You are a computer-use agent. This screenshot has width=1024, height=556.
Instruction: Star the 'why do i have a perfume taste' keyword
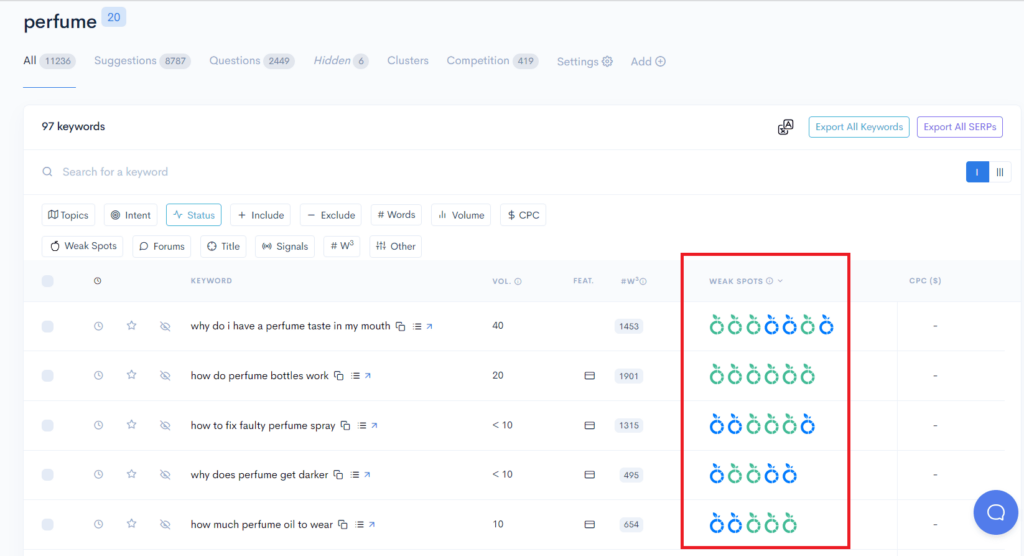131,325
